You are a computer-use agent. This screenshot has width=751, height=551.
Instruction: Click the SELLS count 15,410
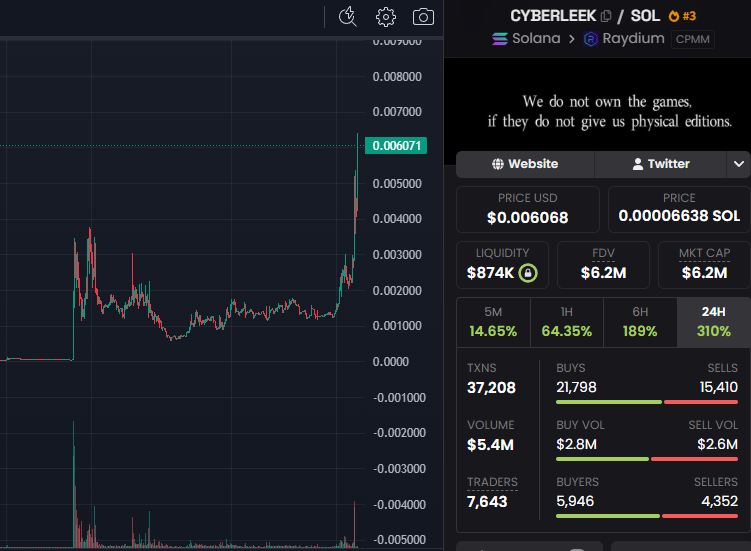(x=719, y=387)
